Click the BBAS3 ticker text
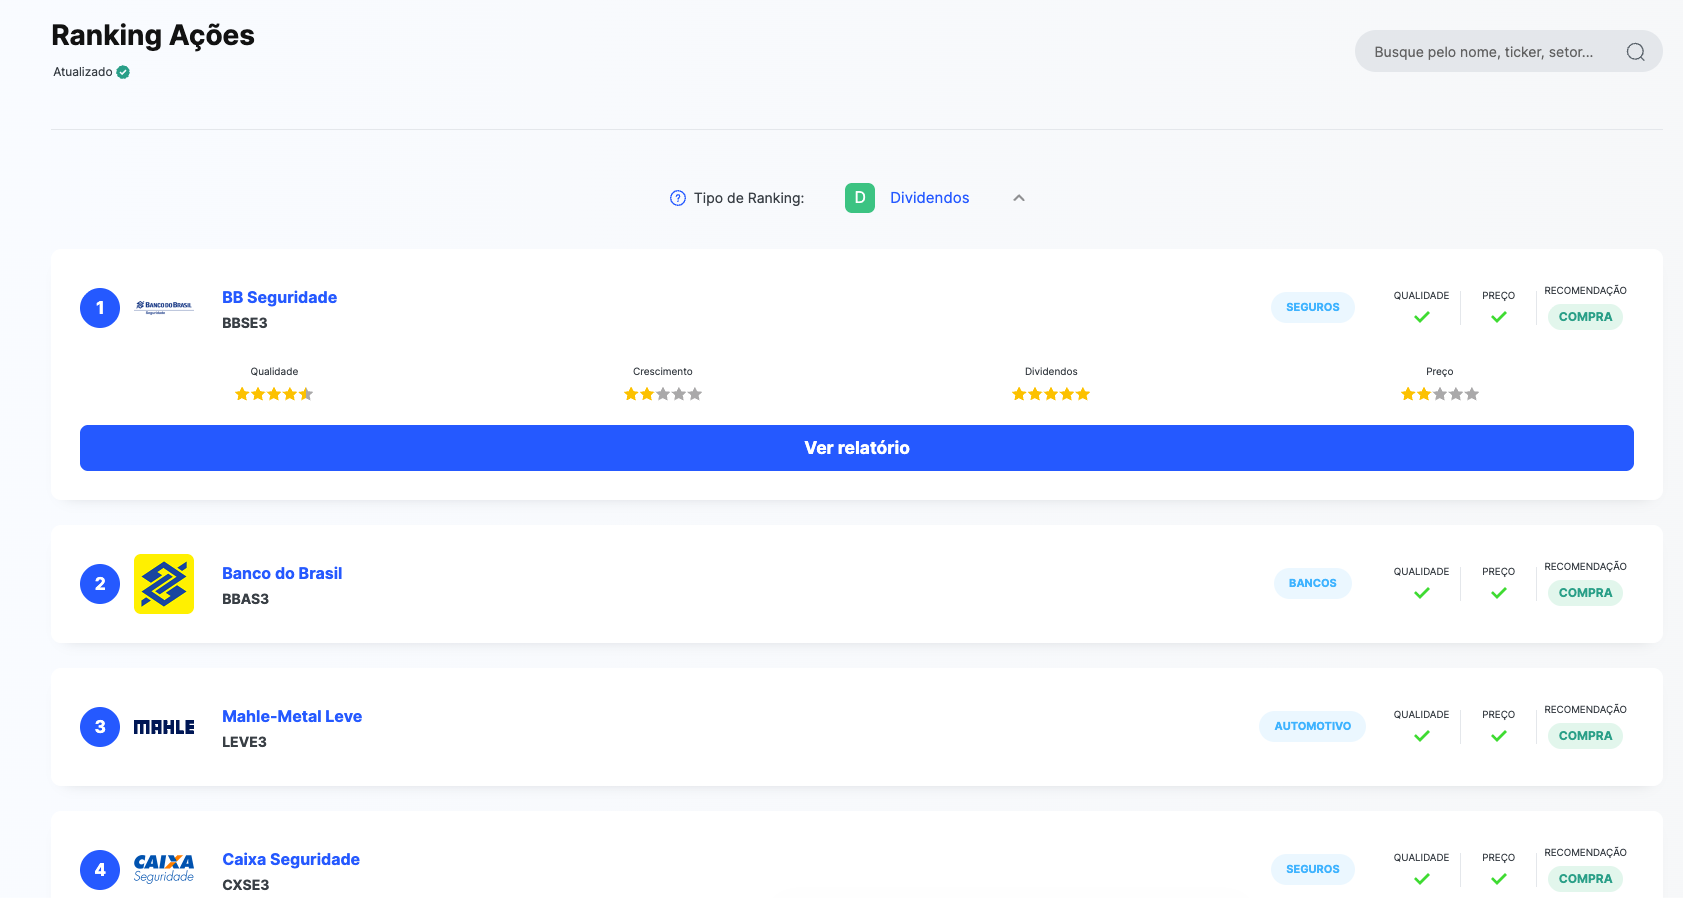This screenshot has width=1683, height=898. [246, 599]
